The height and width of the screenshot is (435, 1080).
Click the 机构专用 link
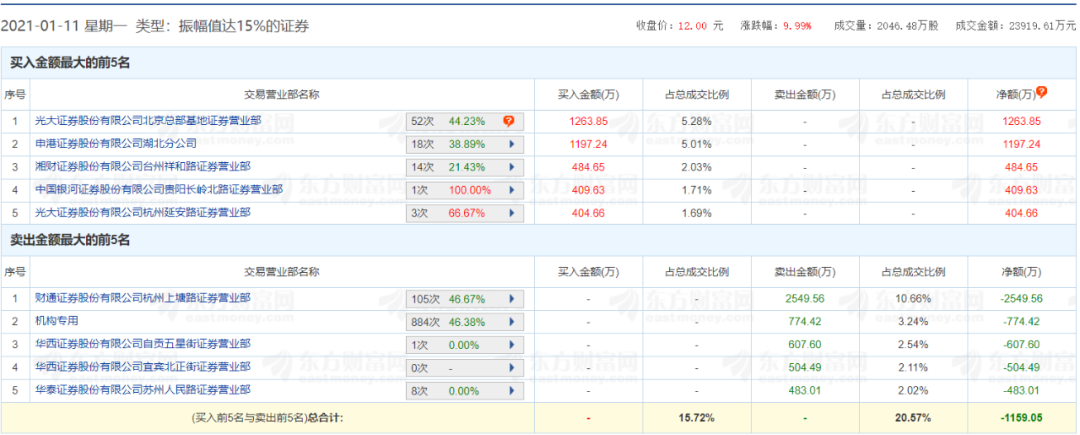[56, 322]
